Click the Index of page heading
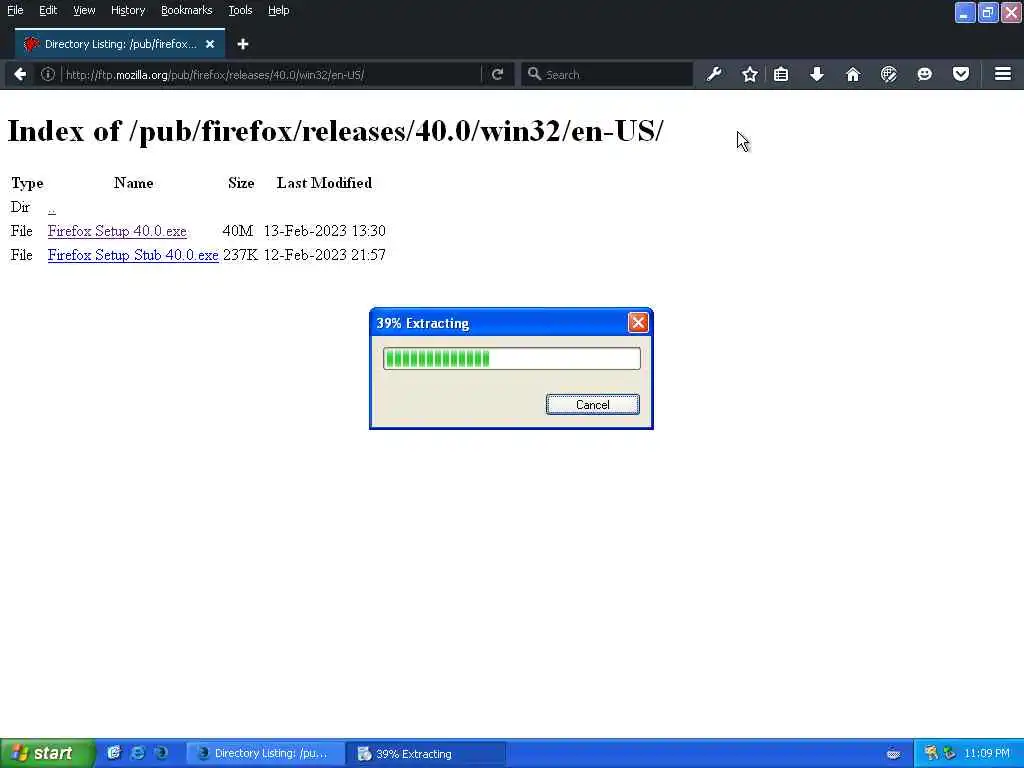Image resolution: width=1024 pixels, height=768 pixels. click(x=336, y=131)
